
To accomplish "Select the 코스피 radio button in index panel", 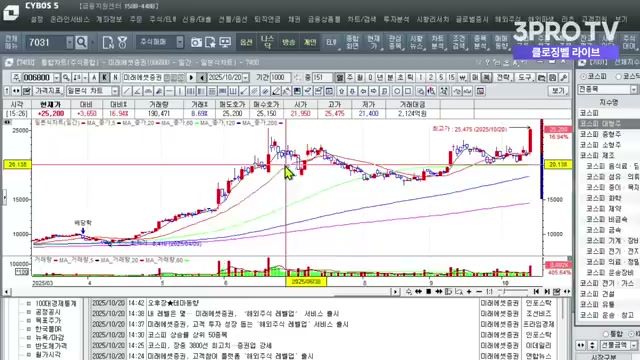I will 583,76.
